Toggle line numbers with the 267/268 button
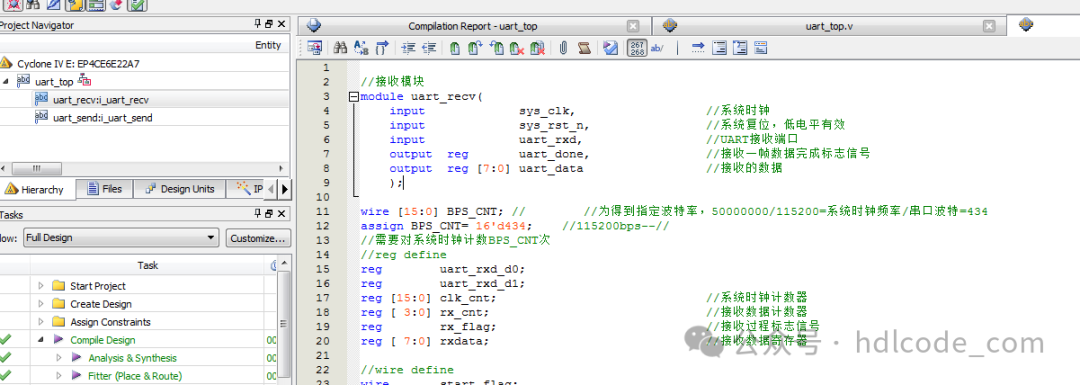 pyautogui.click(x=636, y=48)
